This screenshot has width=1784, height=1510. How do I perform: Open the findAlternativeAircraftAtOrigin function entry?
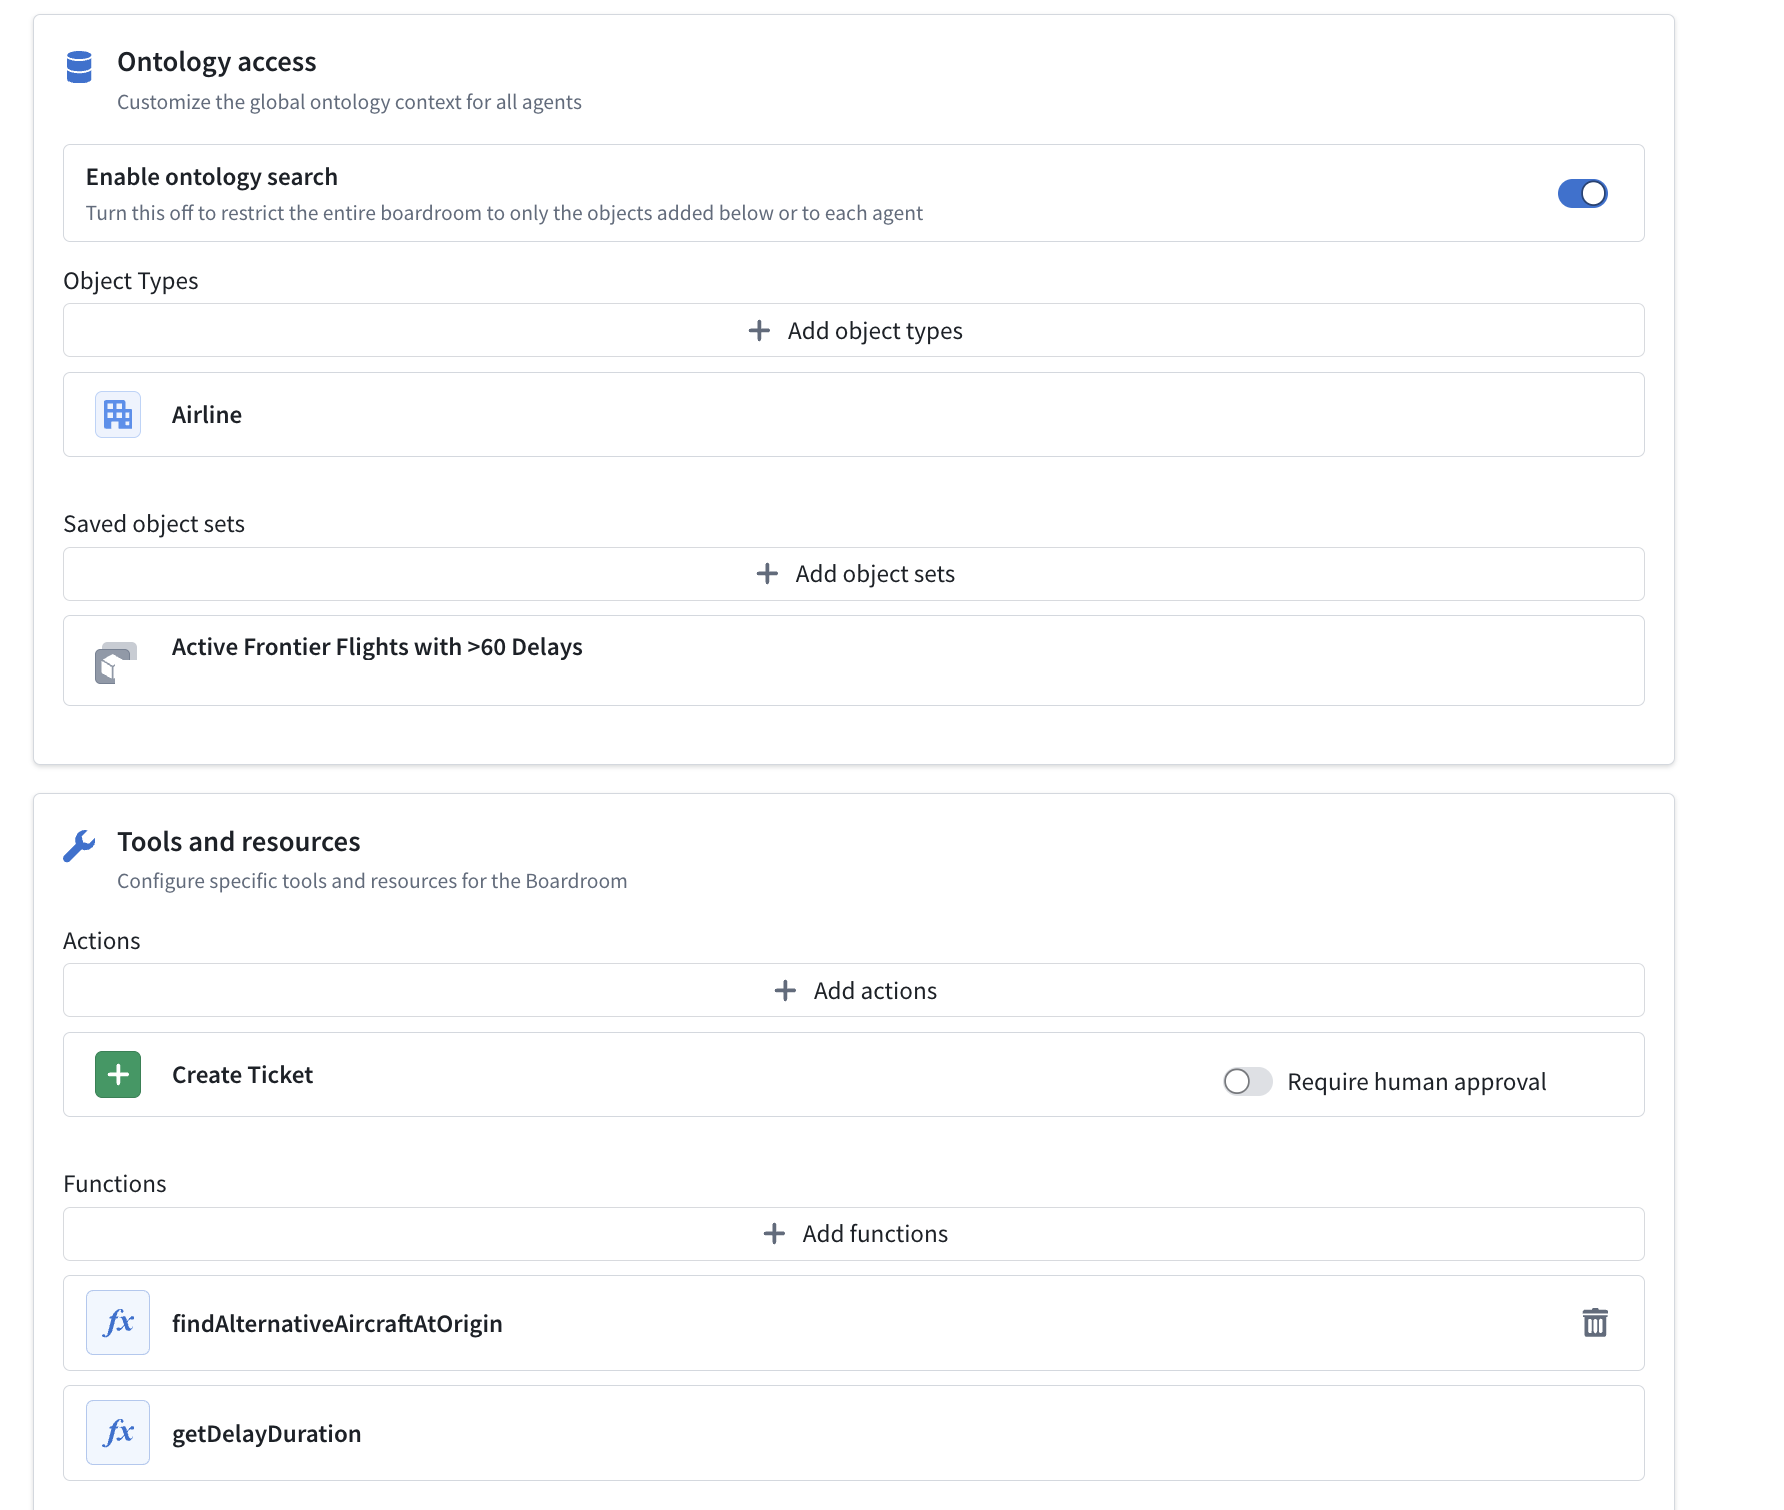click(x=854, y=1323)
